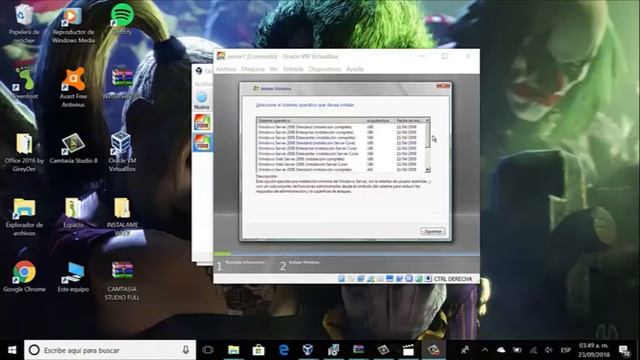Screen dimensions: 640x360
Task: Click the Siguiente button in the installer
Action: coord(433,231)
